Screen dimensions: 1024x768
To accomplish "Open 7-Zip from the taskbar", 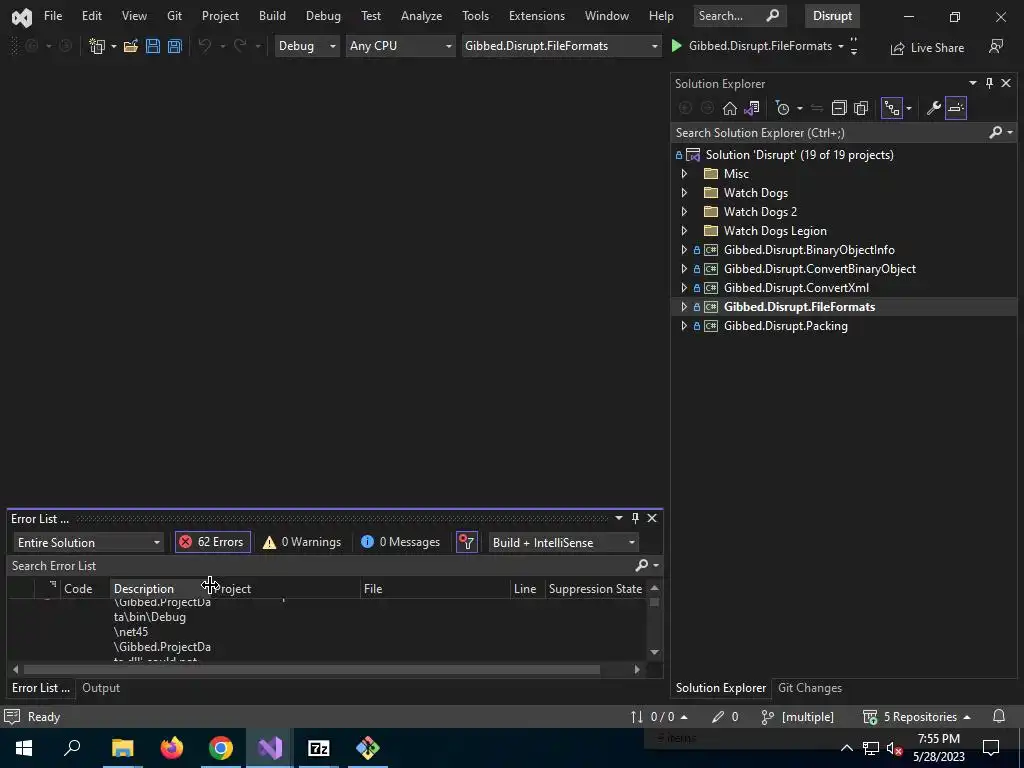I will (319, 748).
